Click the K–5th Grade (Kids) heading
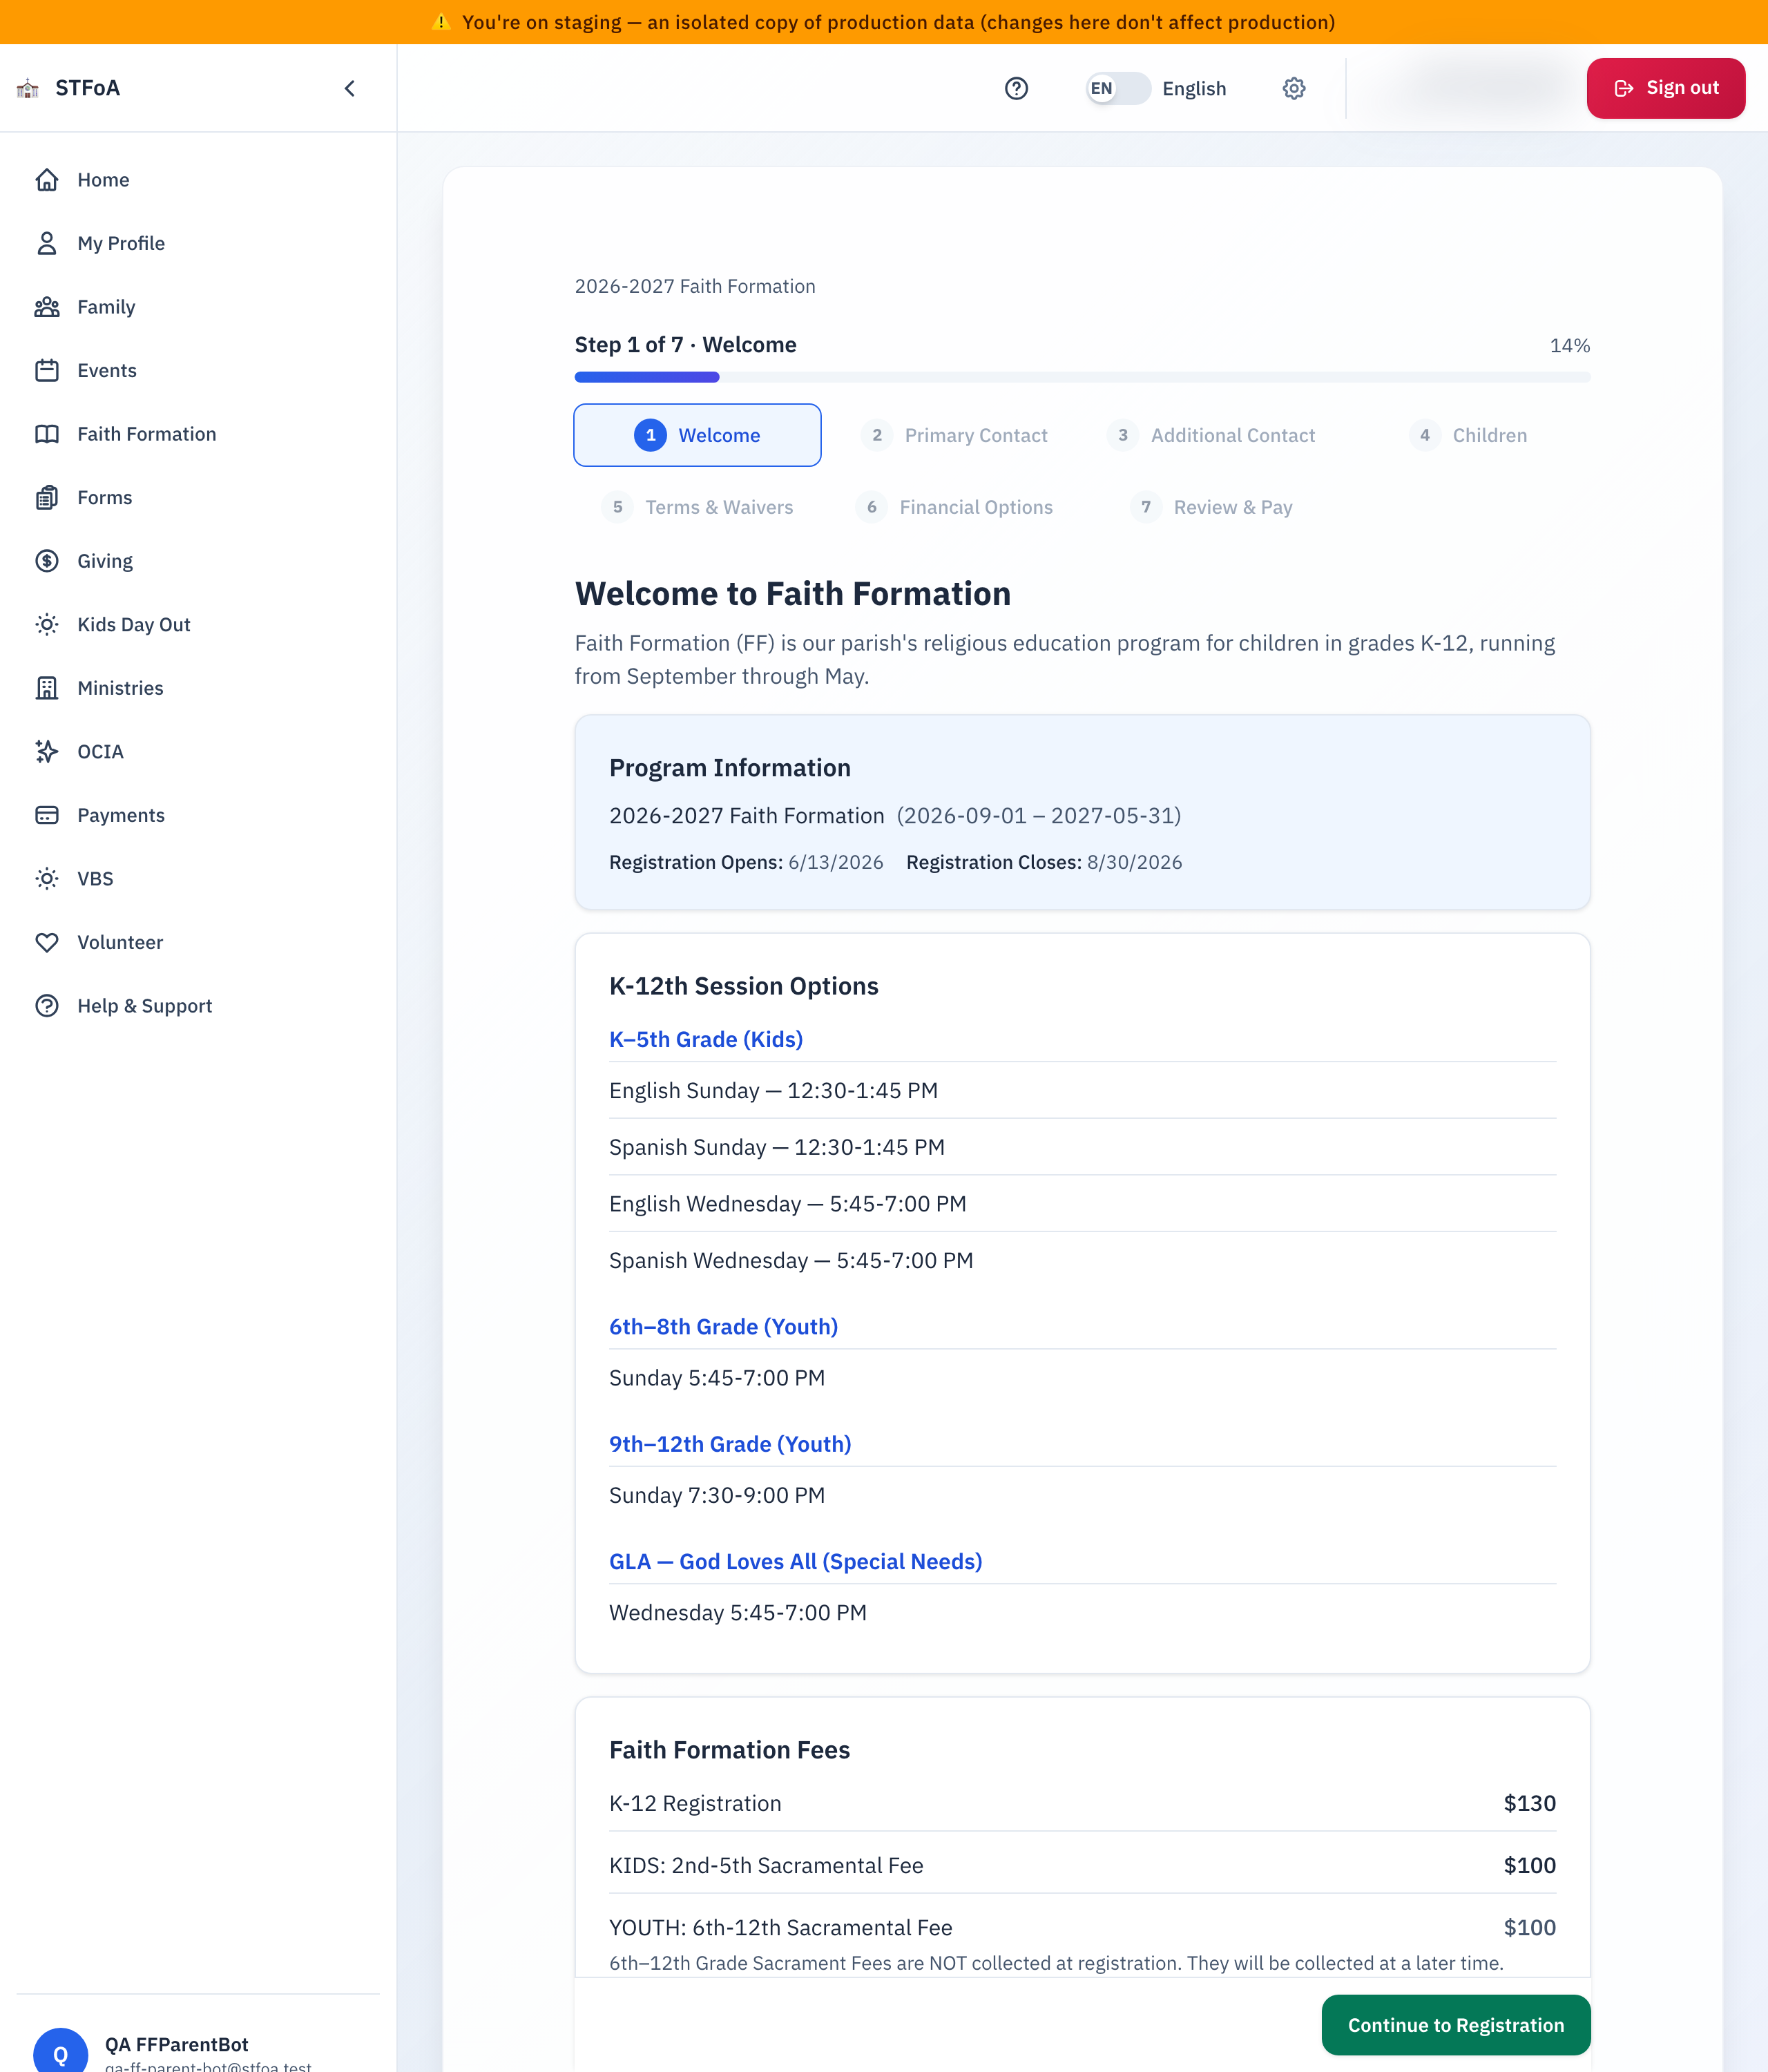This screenshot has width=1768, height=2072. [x=706, y=1039]
